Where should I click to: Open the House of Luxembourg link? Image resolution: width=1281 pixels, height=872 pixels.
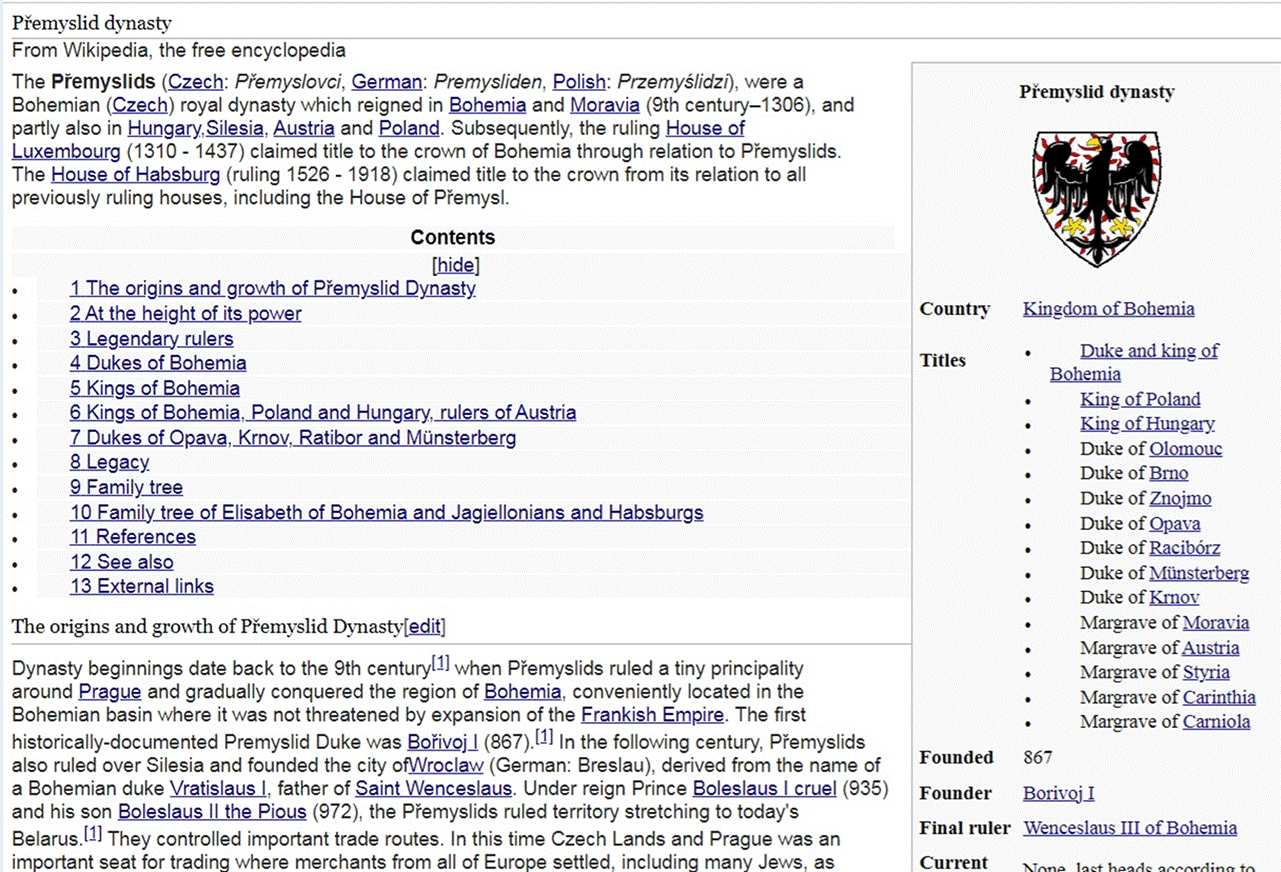coord(705,128)
